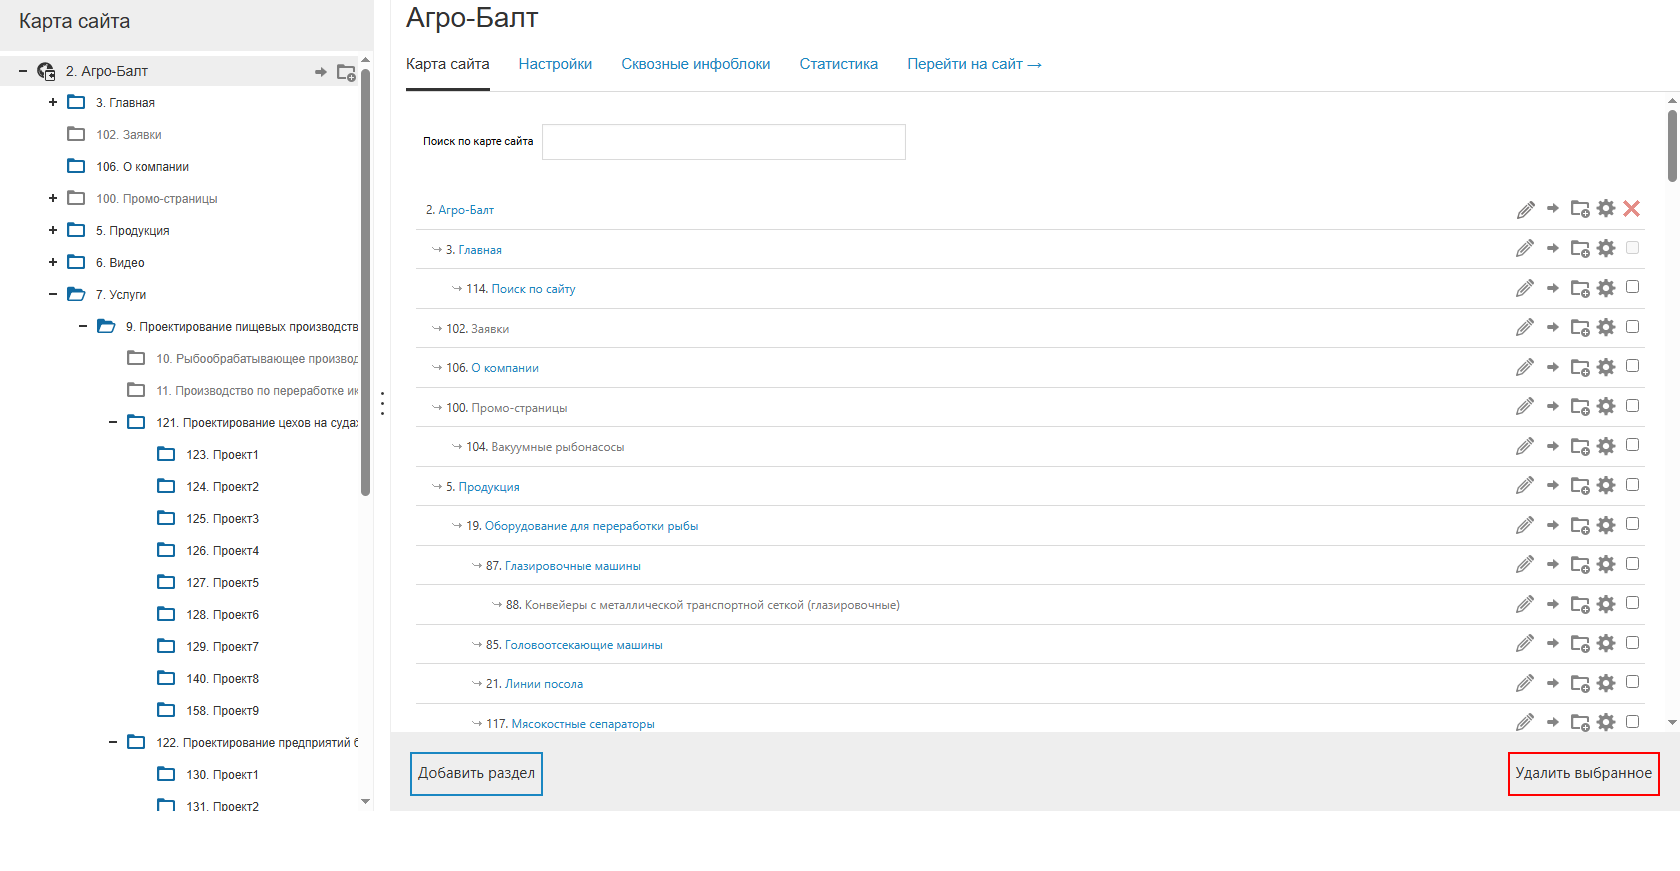Select the checkbox for 106. О компании
Image resolution: width=1680 pixels, height=871 pixels.
pyautogui.click(x=1633, y=366)
